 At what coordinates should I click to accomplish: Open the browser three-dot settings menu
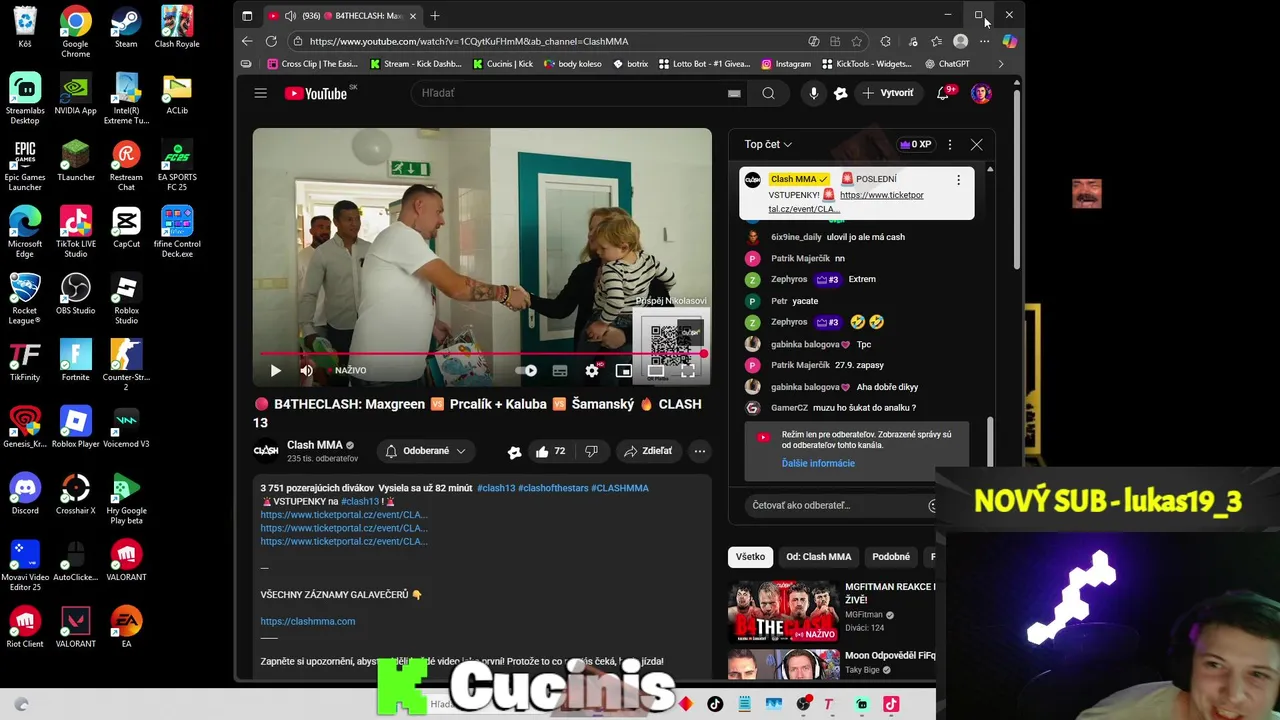coord(985,41)
